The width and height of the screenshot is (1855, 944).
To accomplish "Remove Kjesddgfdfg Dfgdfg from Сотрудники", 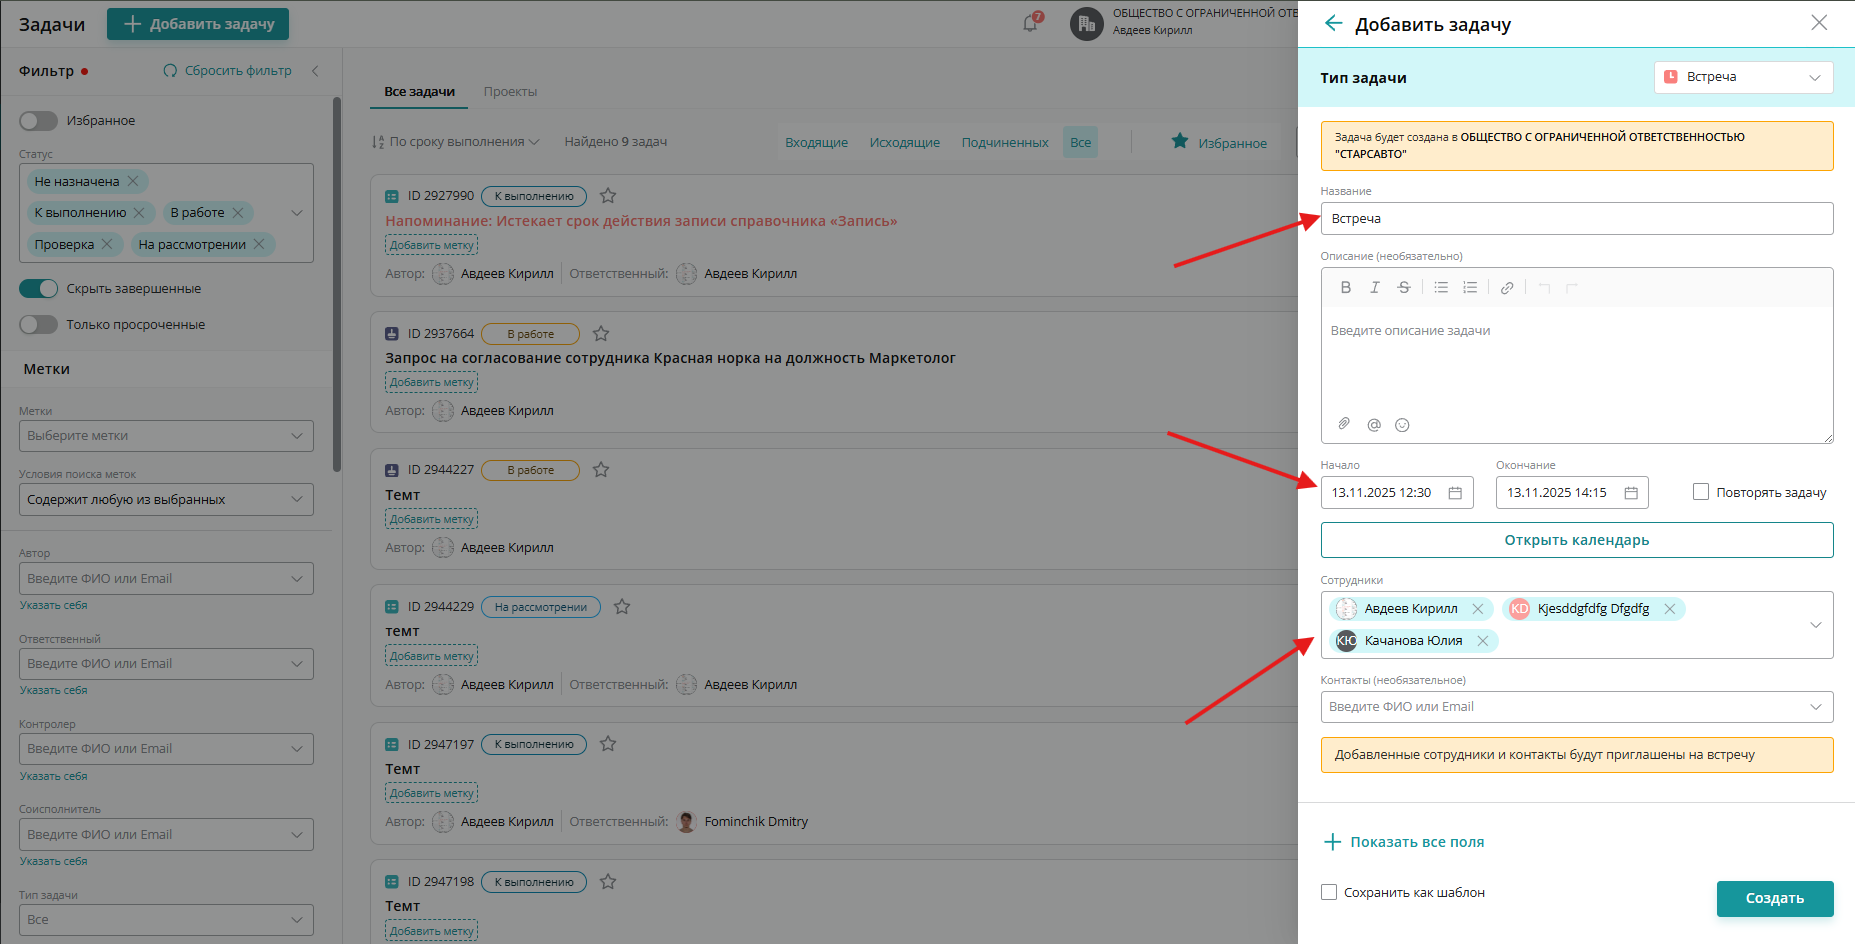I will click(1669, 609).
